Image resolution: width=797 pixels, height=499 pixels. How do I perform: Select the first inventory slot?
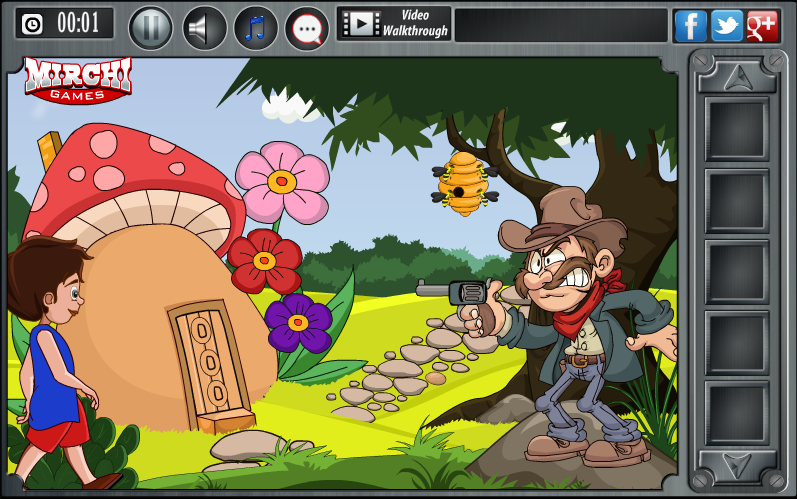[737, 129]
